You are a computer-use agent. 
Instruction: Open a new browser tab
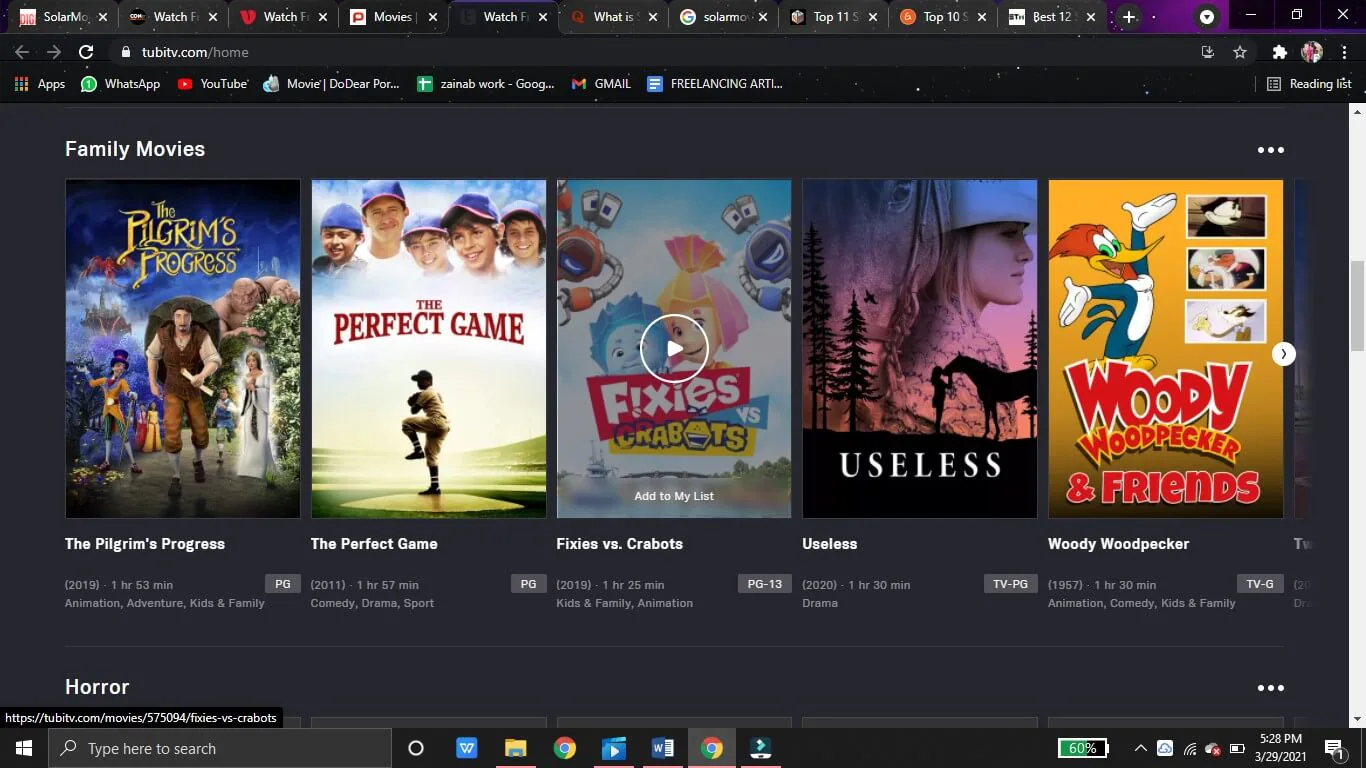tap(1129, 17)
